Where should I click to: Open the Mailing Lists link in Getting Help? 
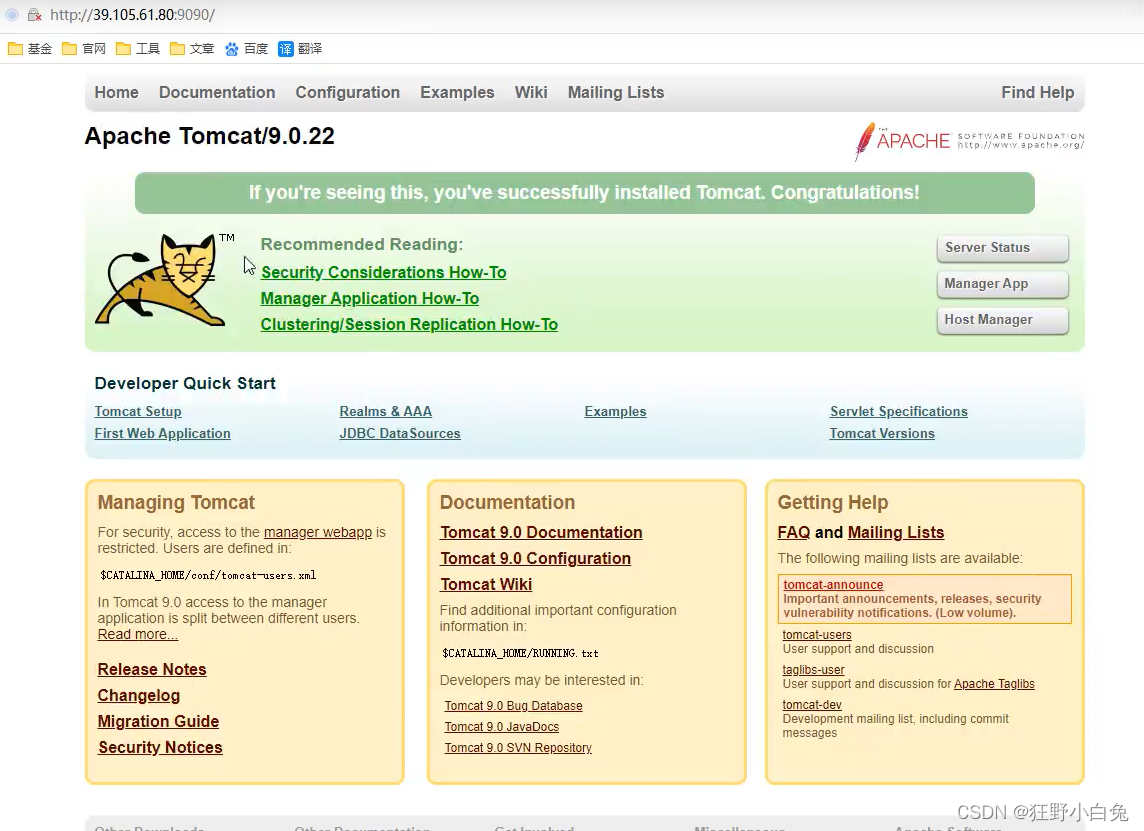click(x=896, y=533)
